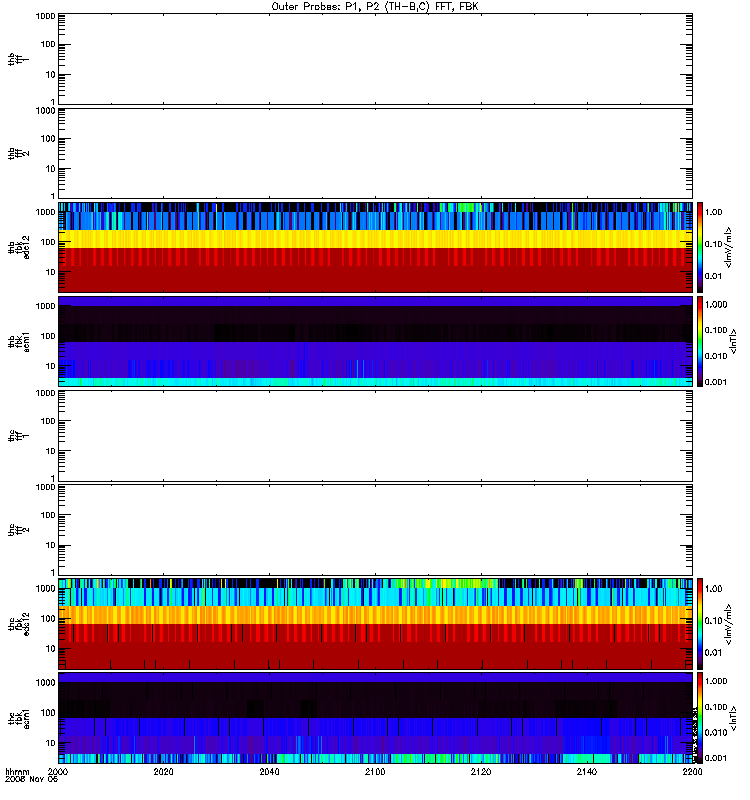Image resolution: width=750 pixels, height=800 pixels.
Task: Click '1.000' on thc scm1 color bar
Action: 716,681
